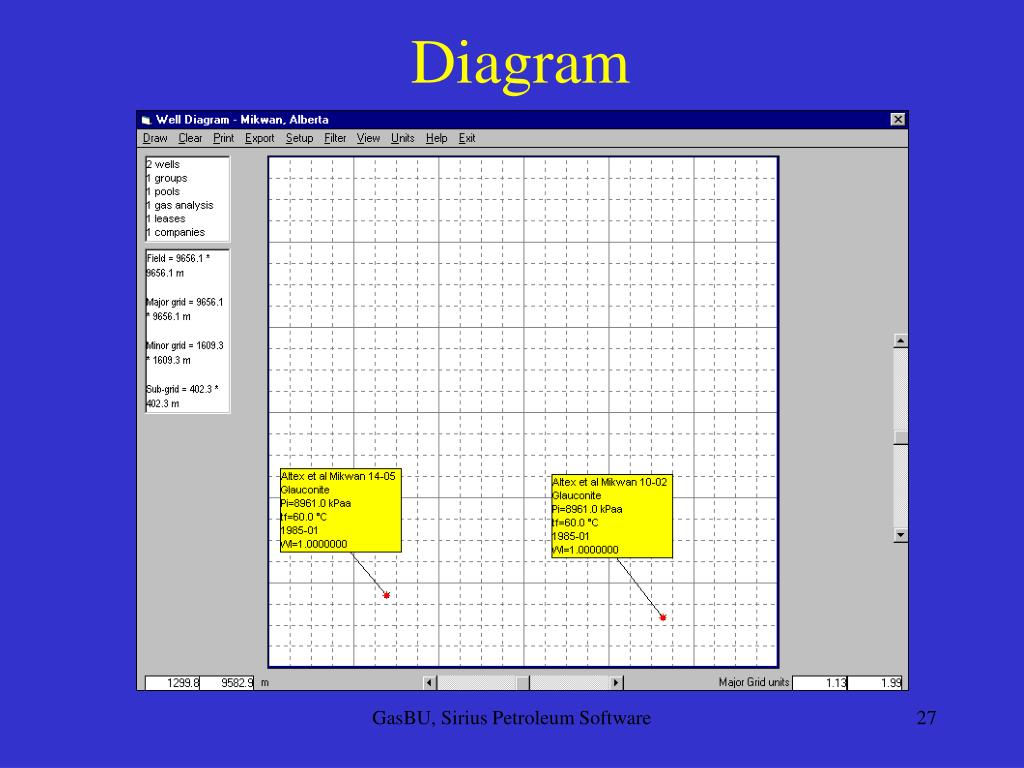The image size is (1024, 768).
Task: Open the Clear menu
Action: [190, 138]
